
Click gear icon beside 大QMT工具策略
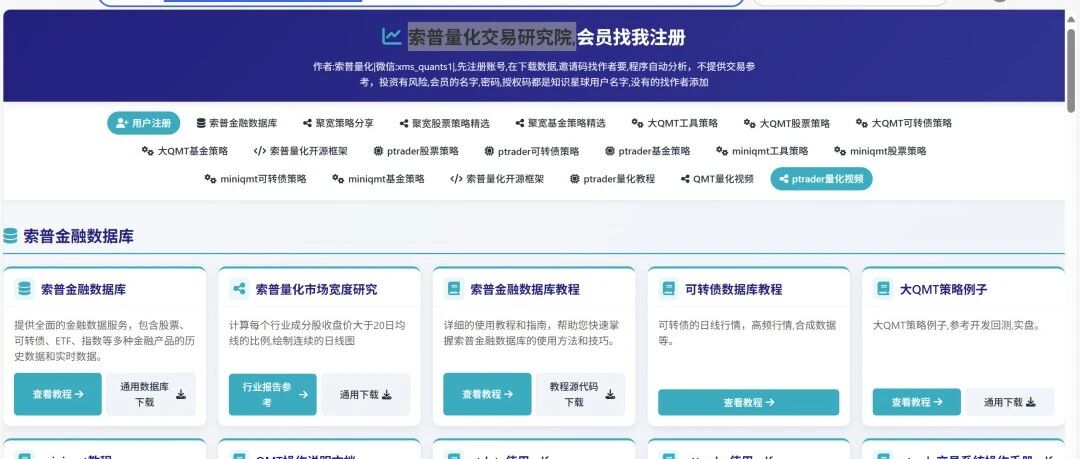point(638,123)
